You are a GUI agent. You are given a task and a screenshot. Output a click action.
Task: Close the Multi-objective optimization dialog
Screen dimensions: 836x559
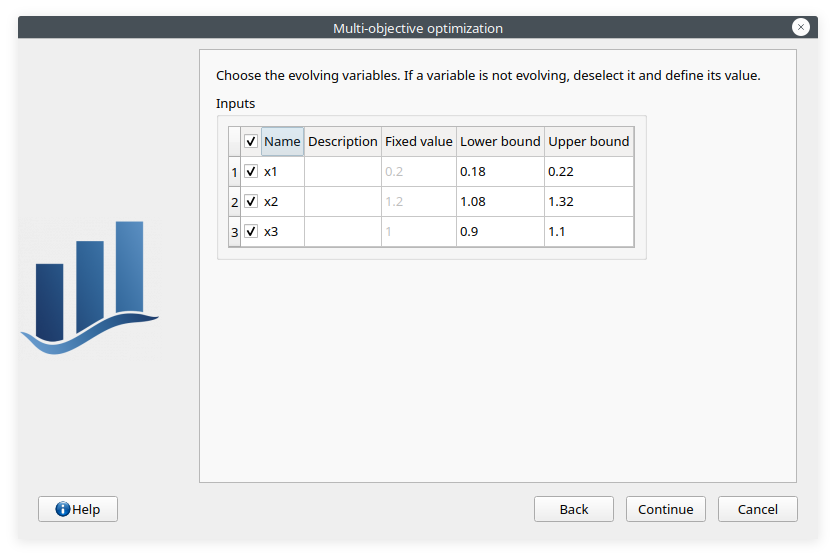point(800,28)
